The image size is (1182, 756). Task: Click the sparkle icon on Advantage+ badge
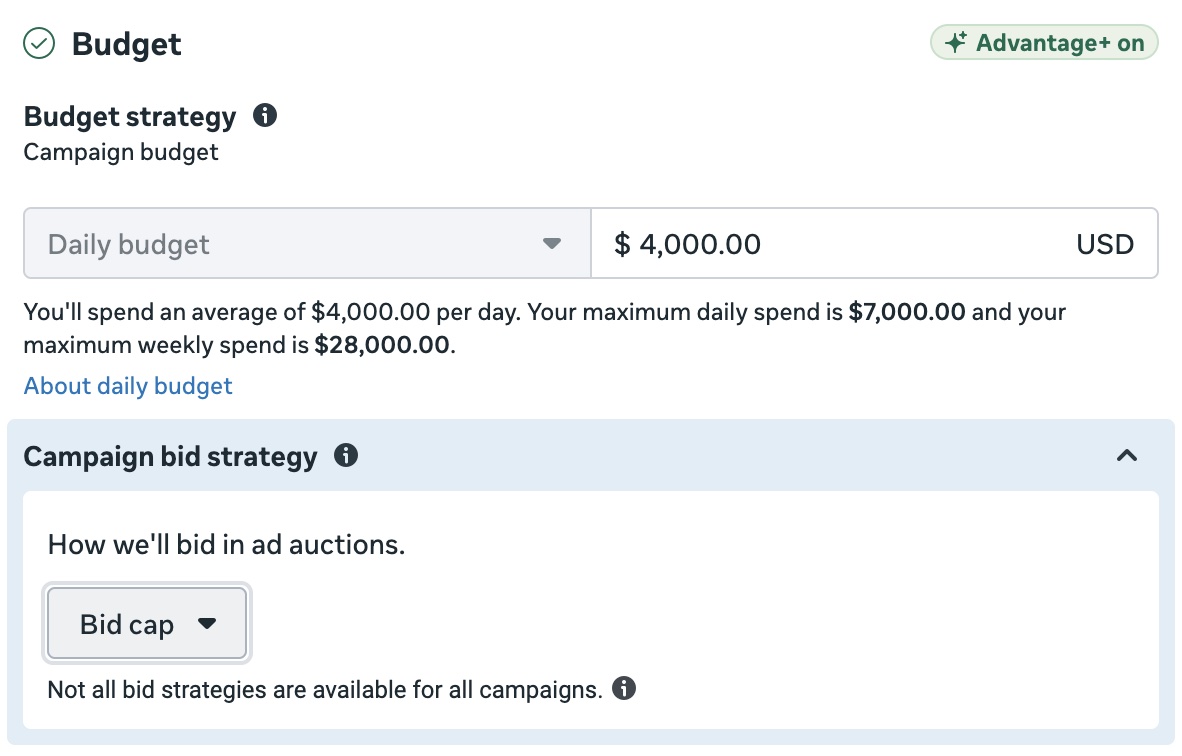point(957,42)
